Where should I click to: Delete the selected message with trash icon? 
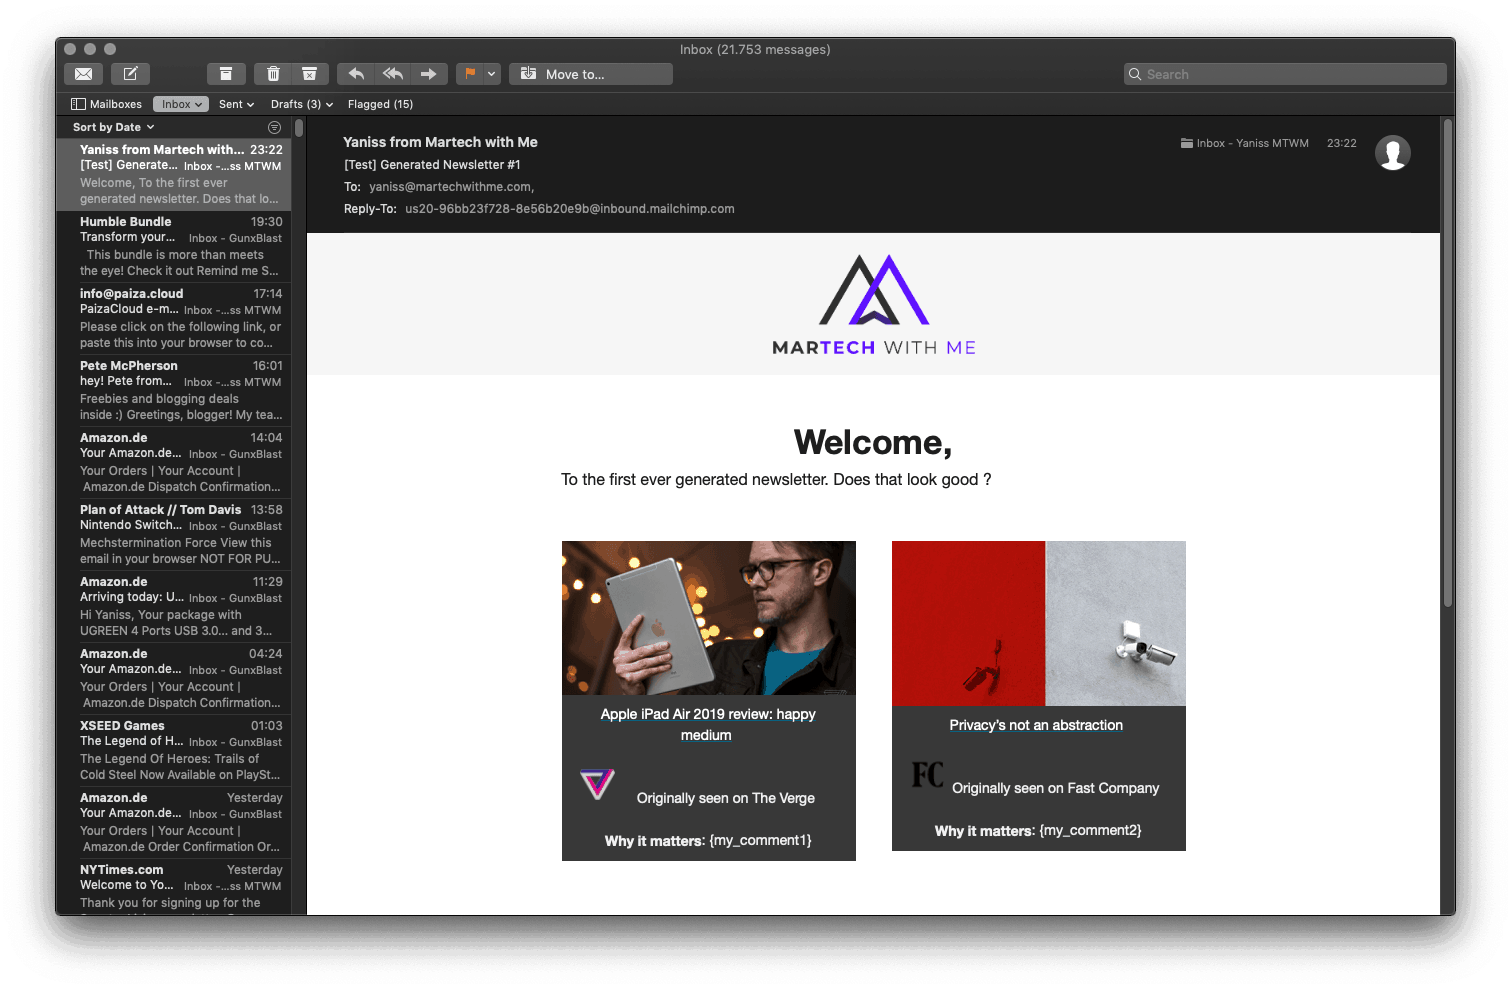pos(273,74)
